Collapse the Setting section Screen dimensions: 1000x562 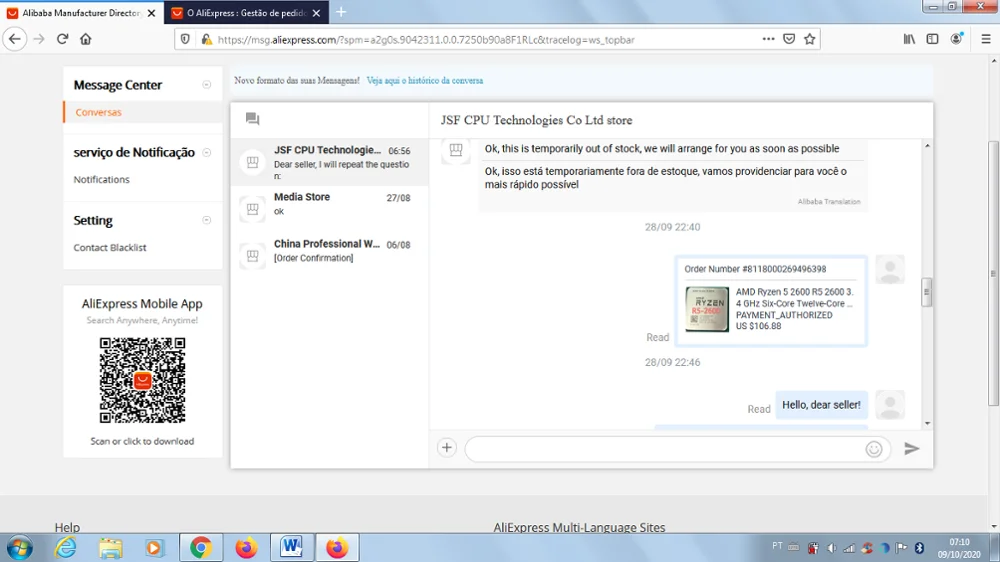tap(207, 220)
